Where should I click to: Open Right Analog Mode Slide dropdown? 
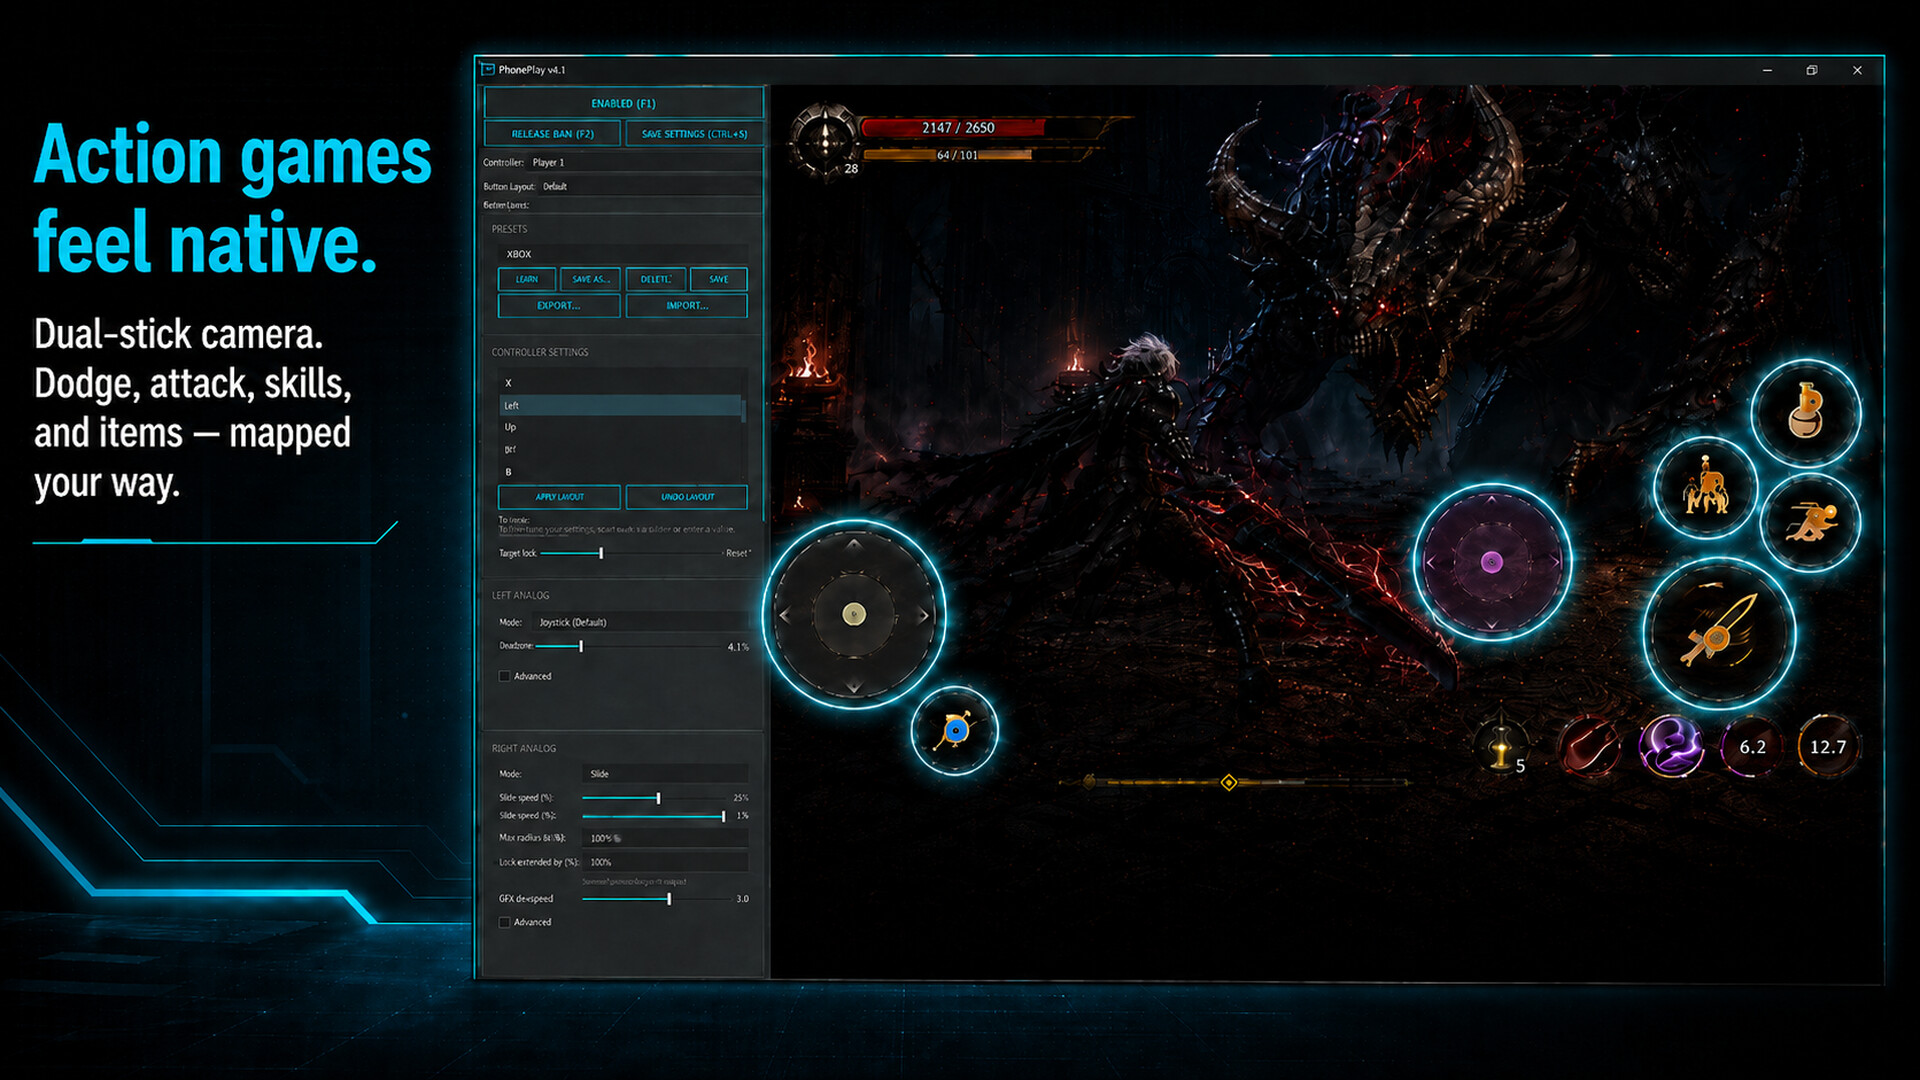tap(665, 774)
